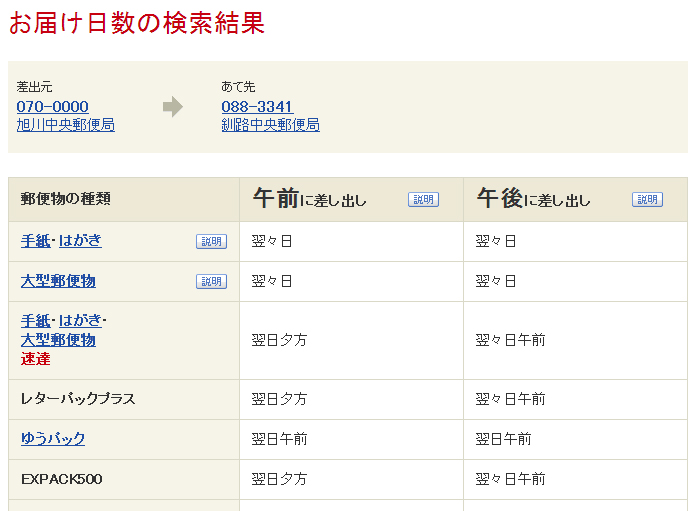Click 翌日夕方 in the 速達 row
The height and width of the screenshot is (511, 692).
click(279, 340)
